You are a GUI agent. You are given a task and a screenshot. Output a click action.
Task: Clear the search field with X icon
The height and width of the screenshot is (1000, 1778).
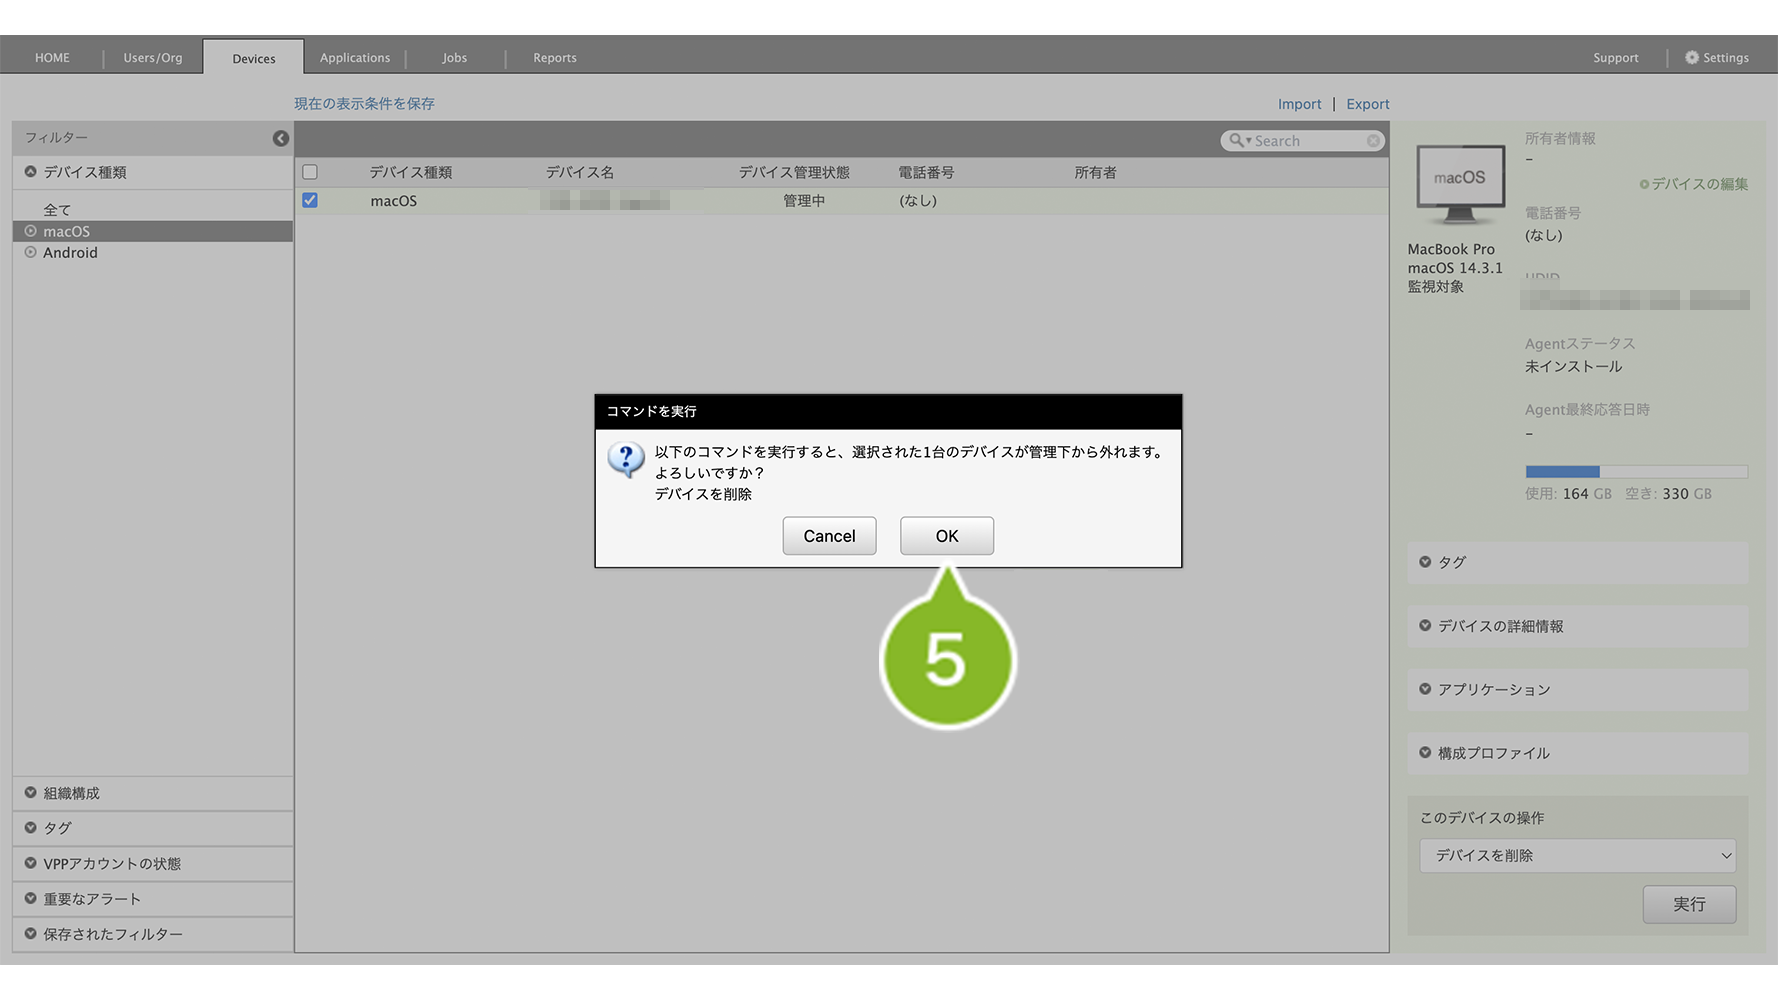pos(1373,141)
